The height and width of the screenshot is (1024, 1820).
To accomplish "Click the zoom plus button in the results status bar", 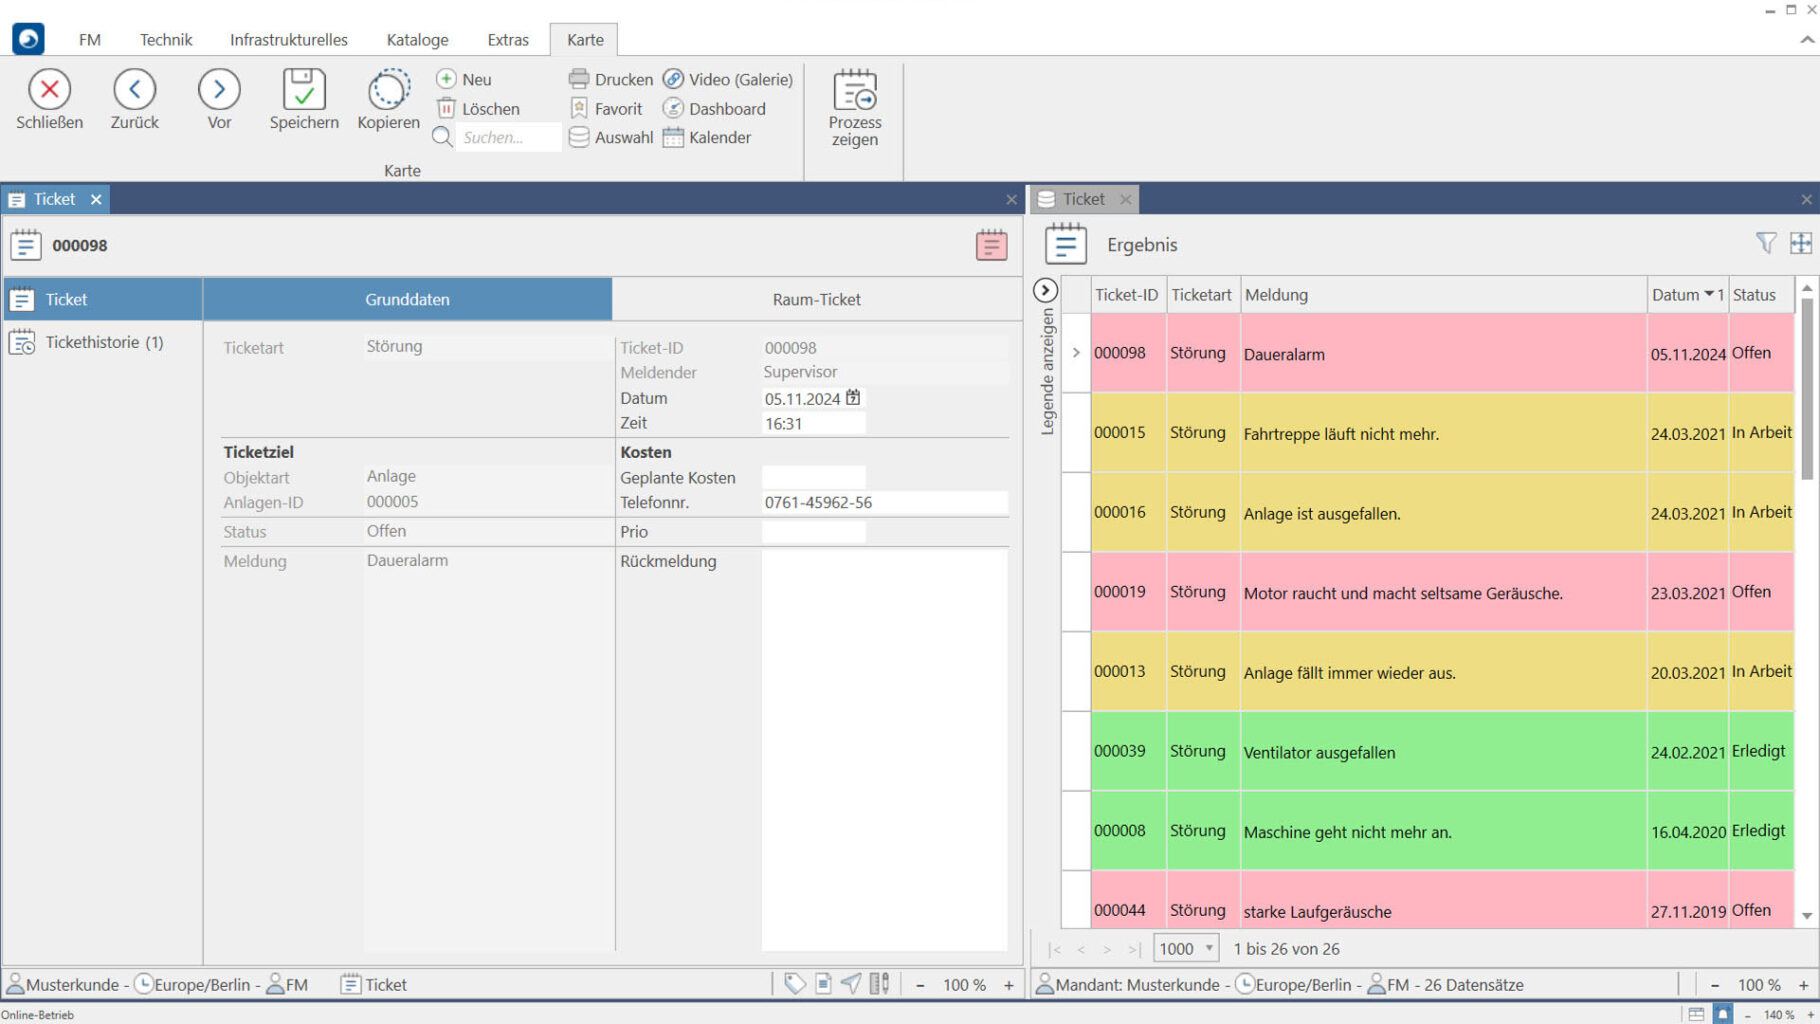I will [x=1803, y=985].
